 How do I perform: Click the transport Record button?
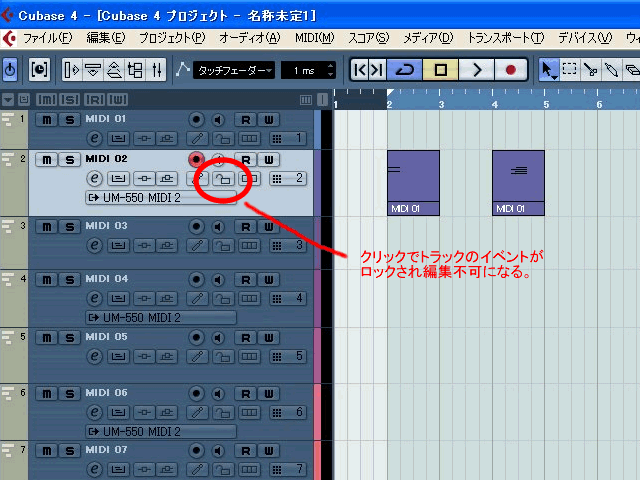pos(510,70)
